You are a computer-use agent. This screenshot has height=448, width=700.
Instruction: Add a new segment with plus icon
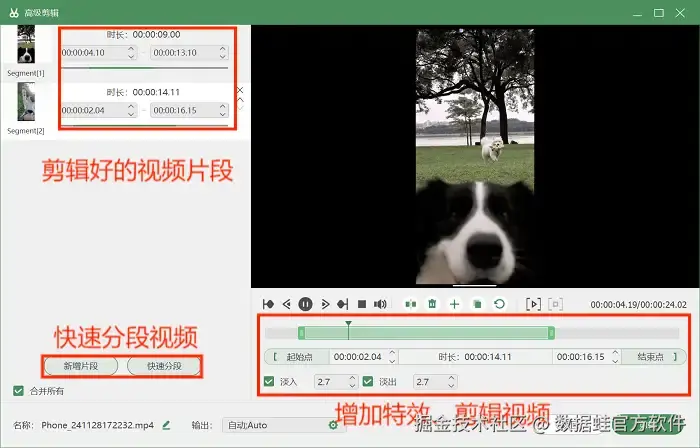(454, 304)
